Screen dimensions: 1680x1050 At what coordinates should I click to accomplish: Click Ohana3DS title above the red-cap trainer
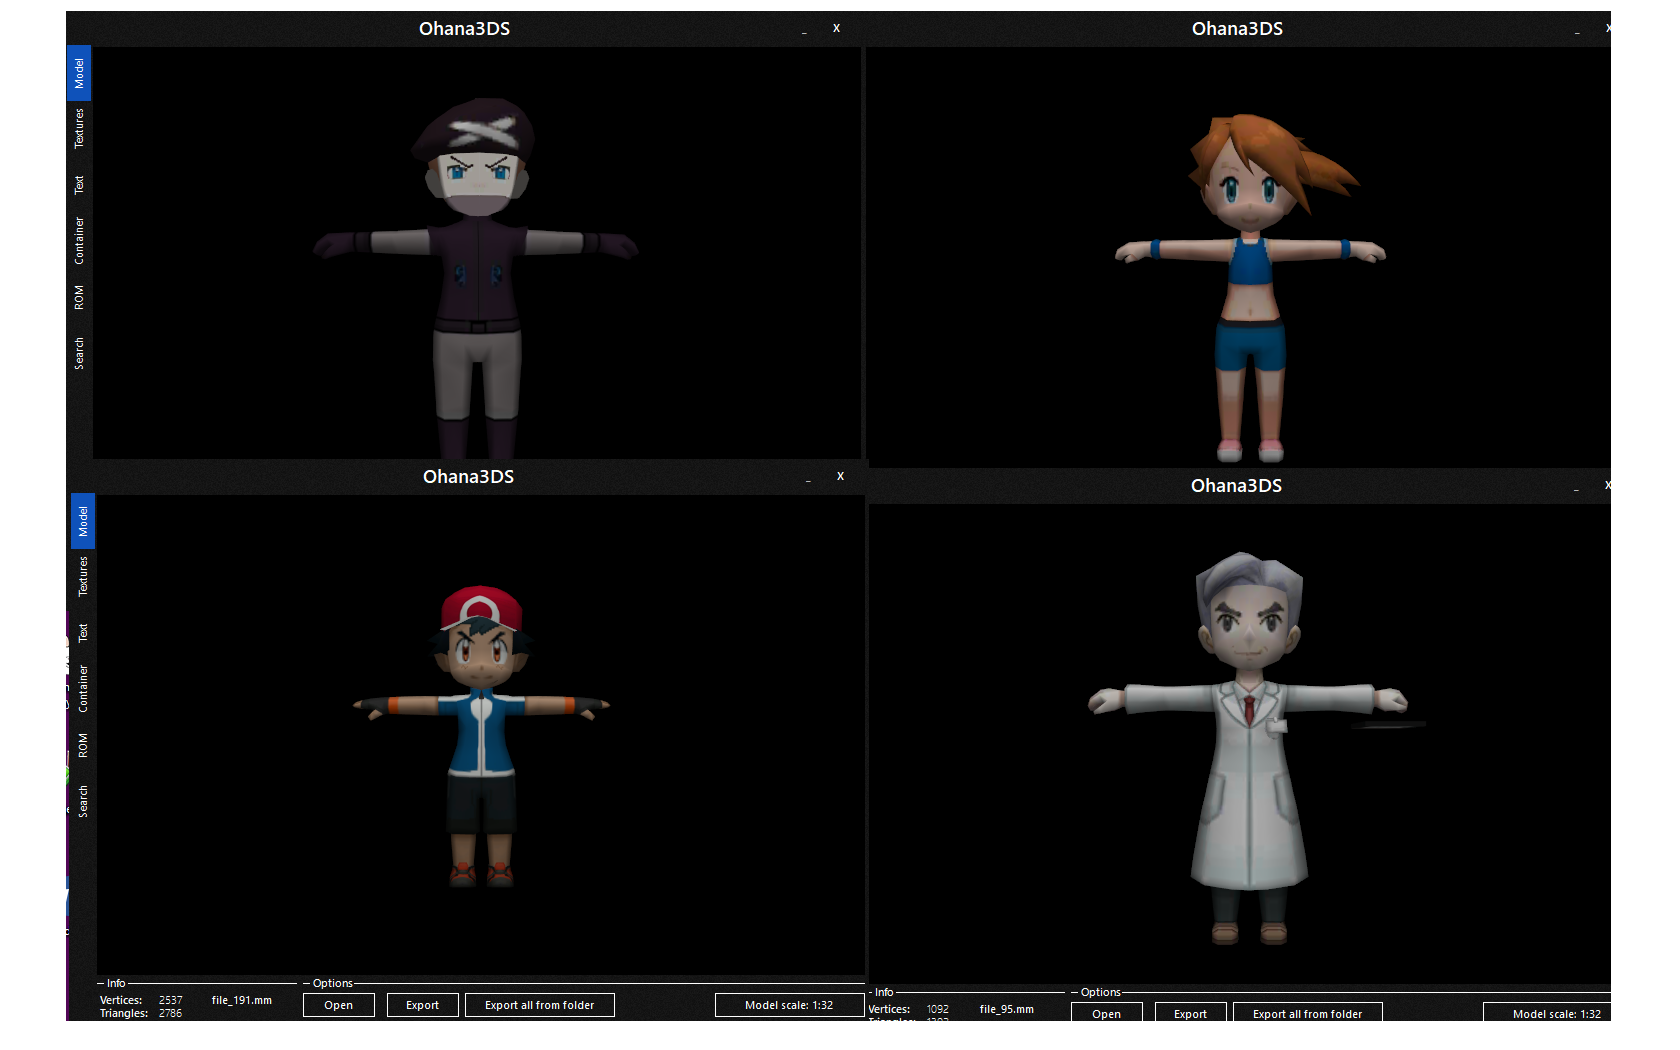pos(469,477)
